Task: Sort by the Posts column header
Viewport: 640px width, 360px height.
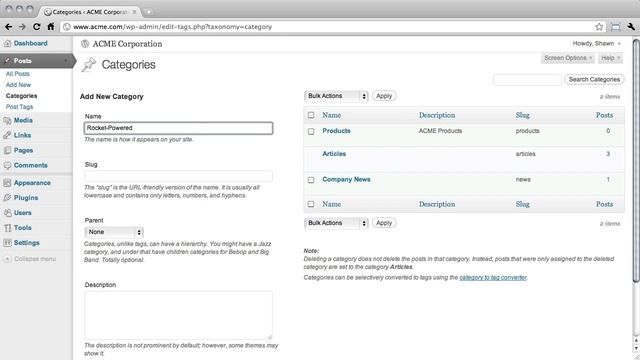Action: 604,115
